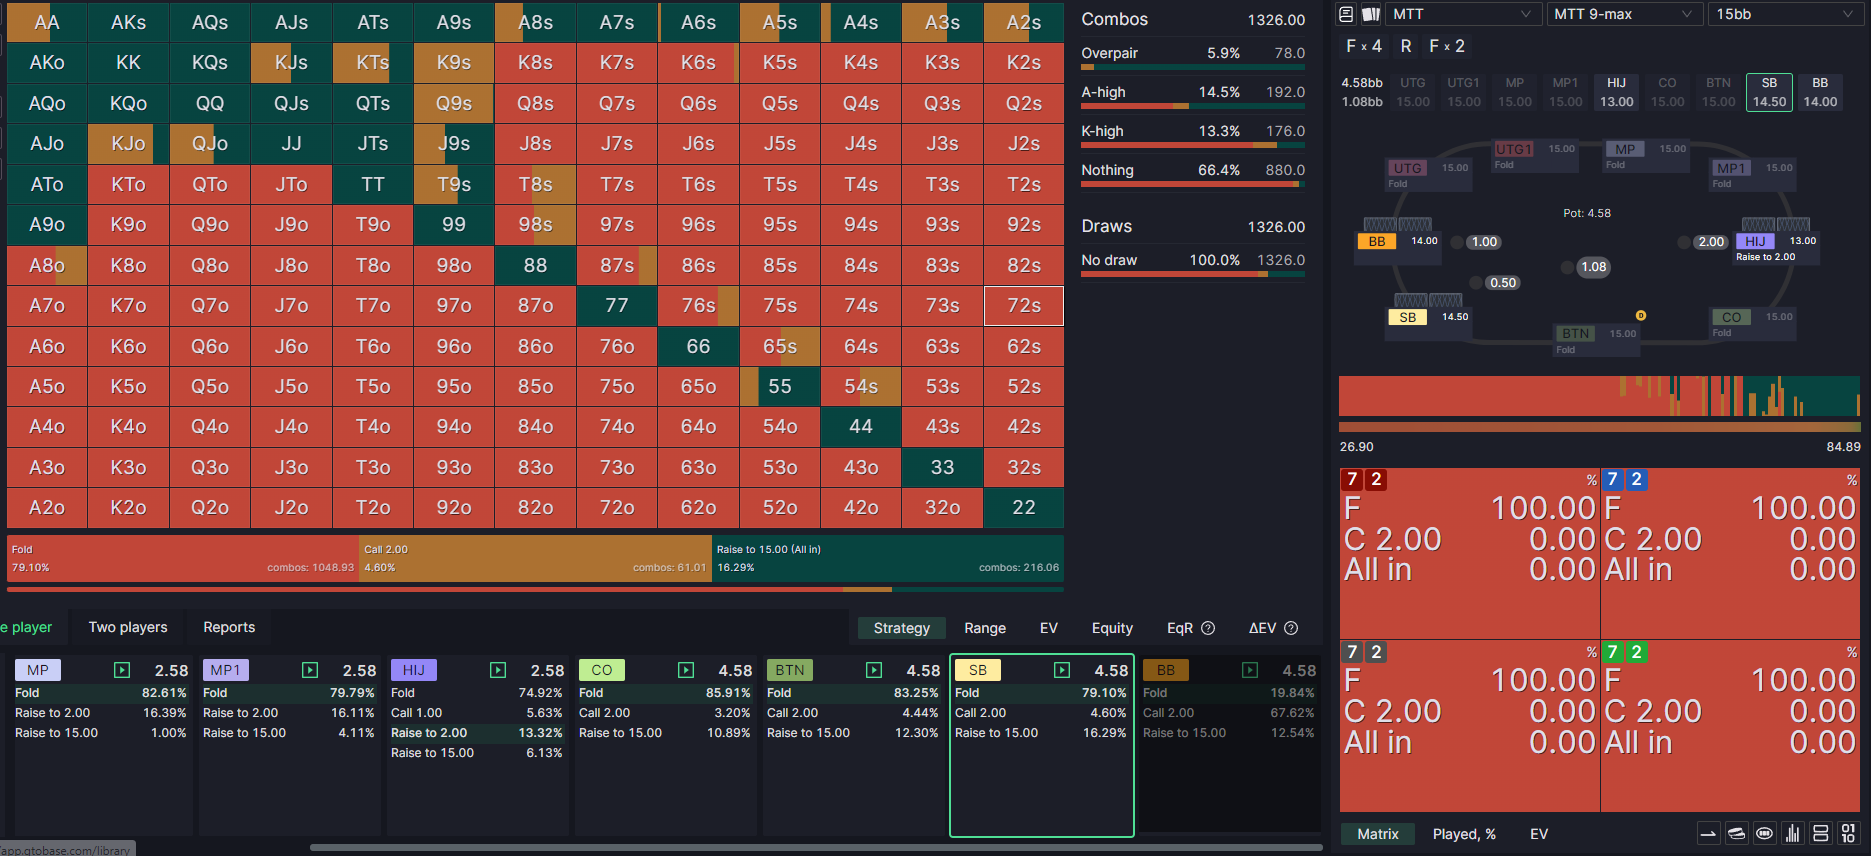Click the Fold 79.10% strategy bar segment

[x=183, y=558]
